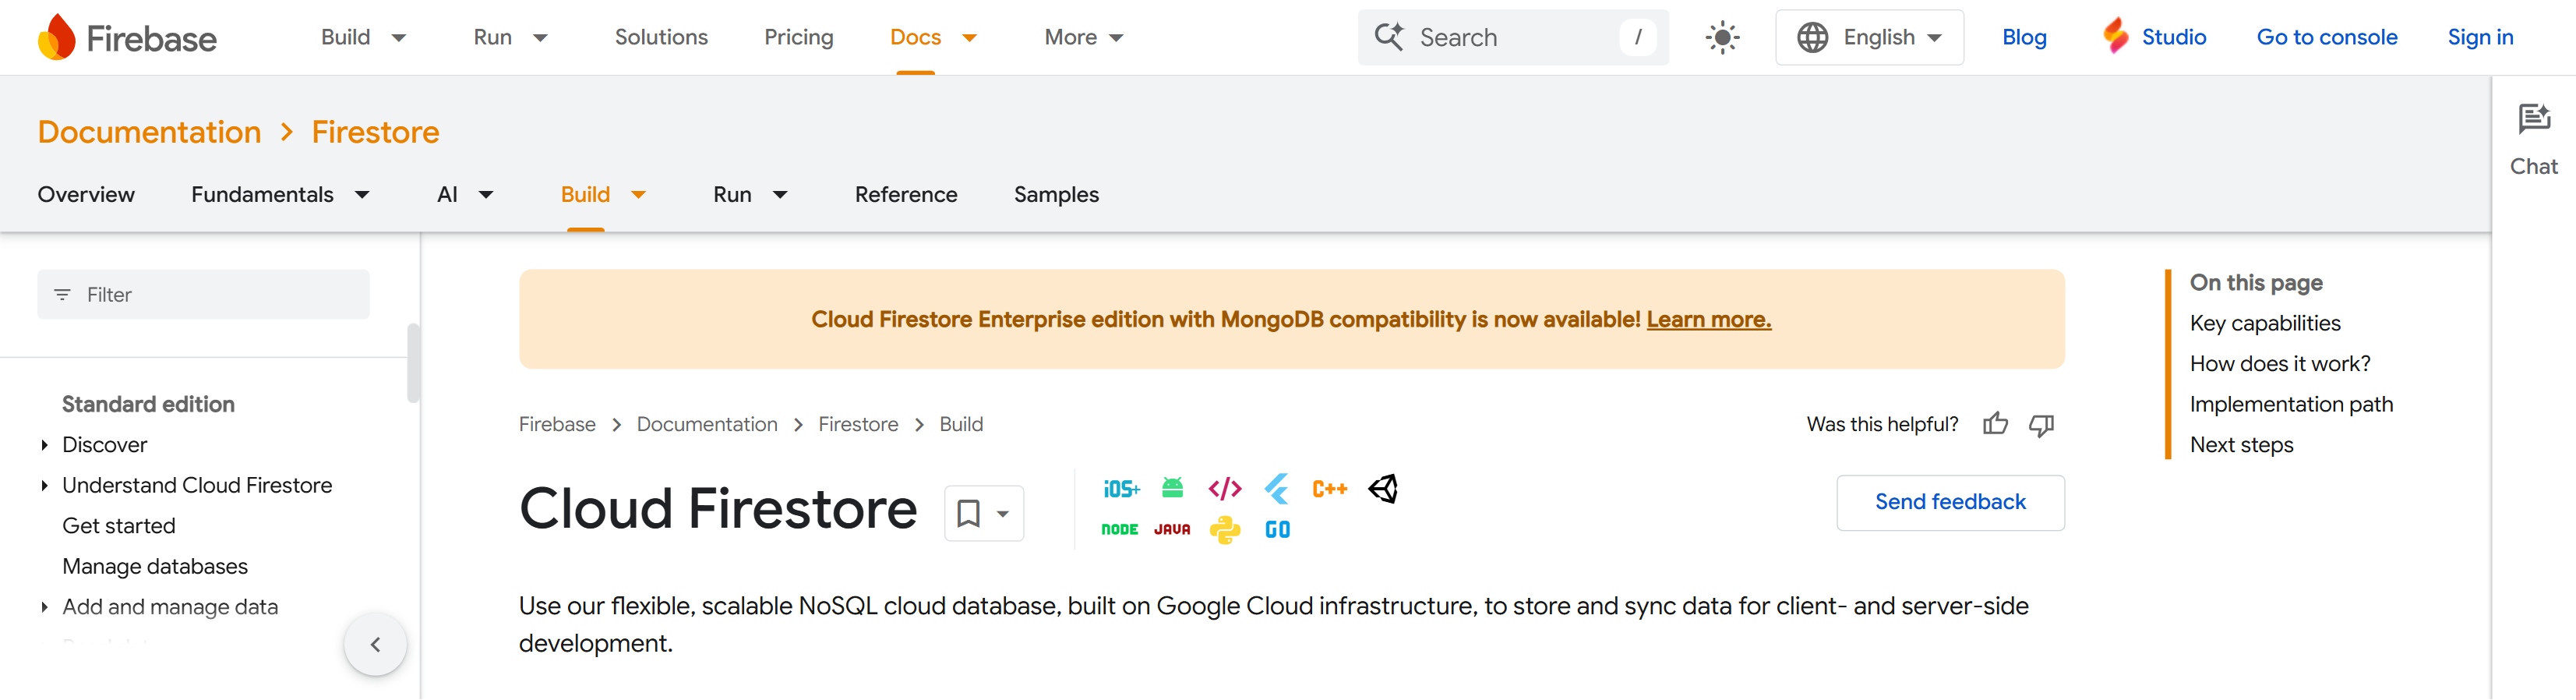Follow the Learn more banner link
Viewport: 2576px width, 700px height.
coord(1708,319)
